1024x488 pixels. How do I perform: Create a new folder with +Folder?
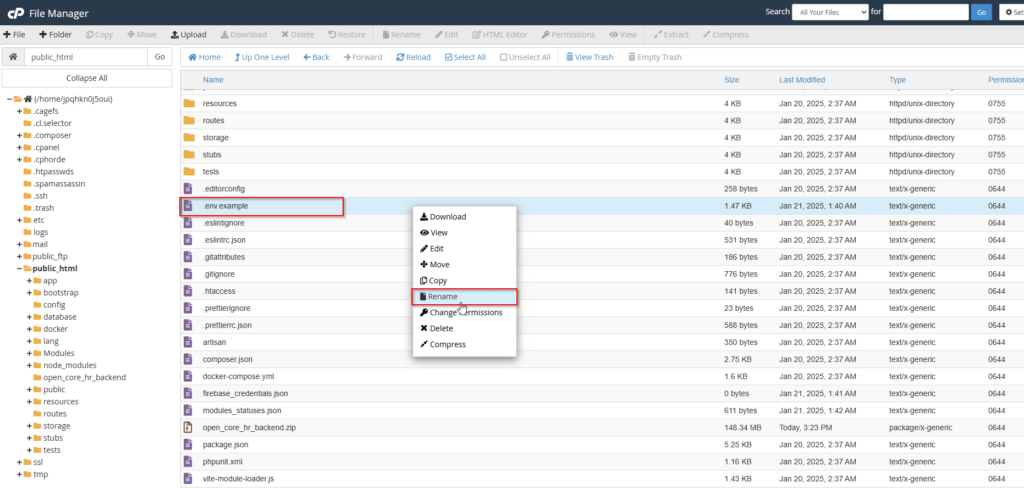coord(56,35)
